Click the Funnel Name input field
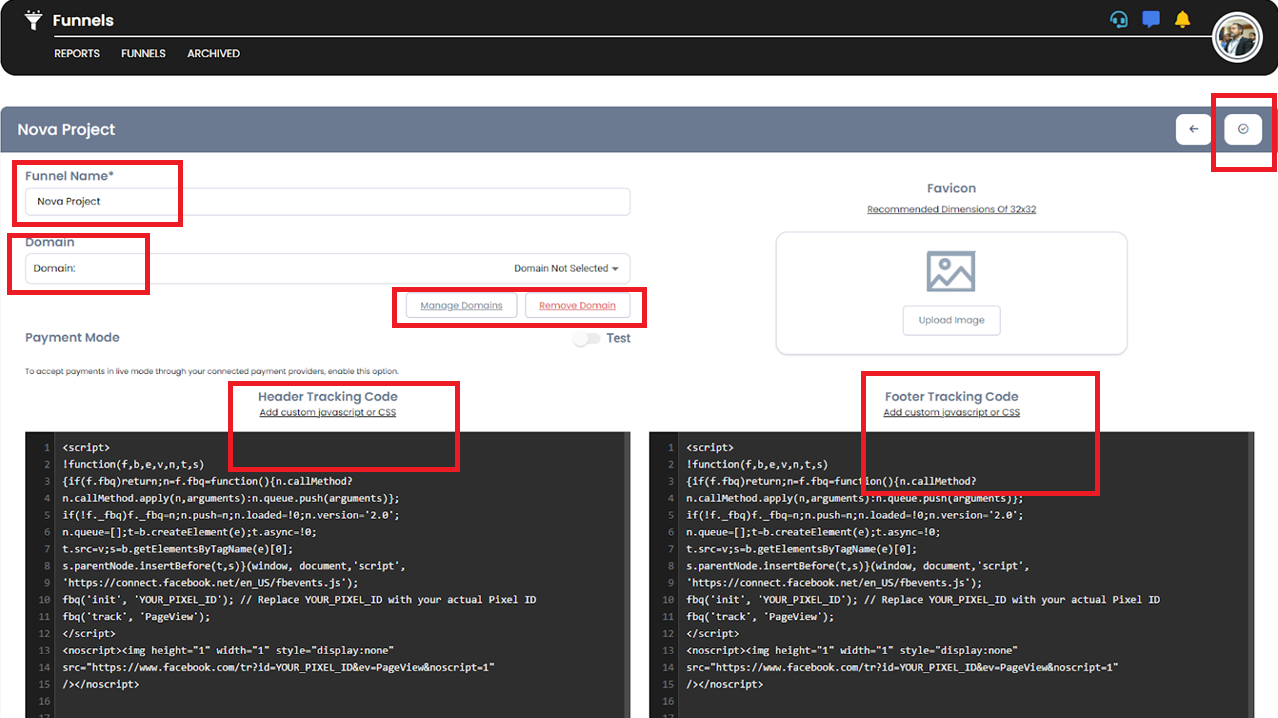Viewport: 1278px width, 718px height. [327, 201]
